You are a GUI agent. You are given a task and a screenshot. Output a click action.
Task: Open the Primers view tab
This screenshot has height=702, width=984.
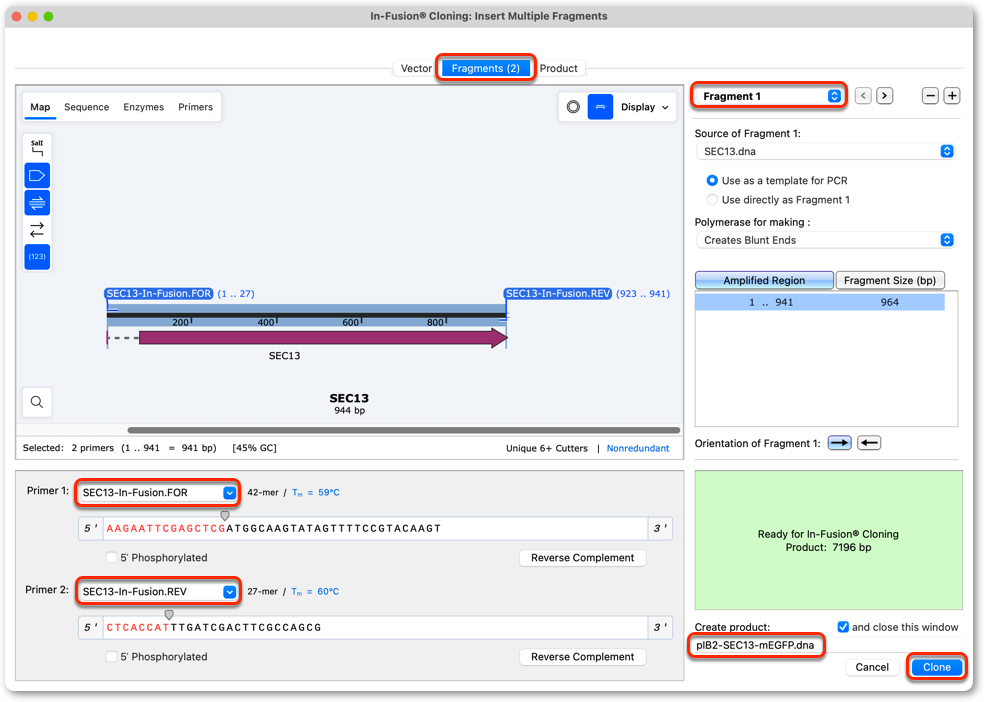195,107
